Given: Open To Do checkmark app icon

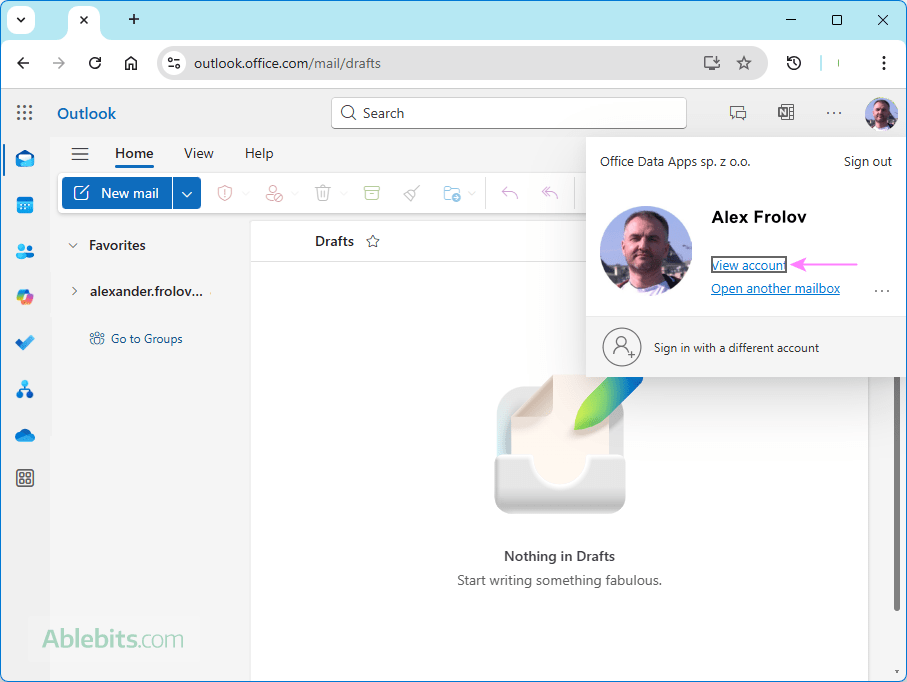Looking at the screenshot, I should [25, 342].
